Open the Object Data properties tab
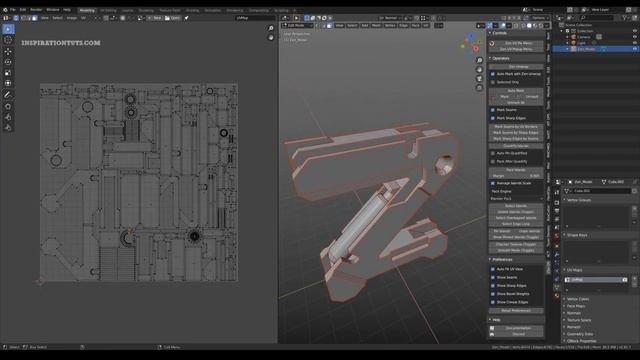 (x=557, y=288)
